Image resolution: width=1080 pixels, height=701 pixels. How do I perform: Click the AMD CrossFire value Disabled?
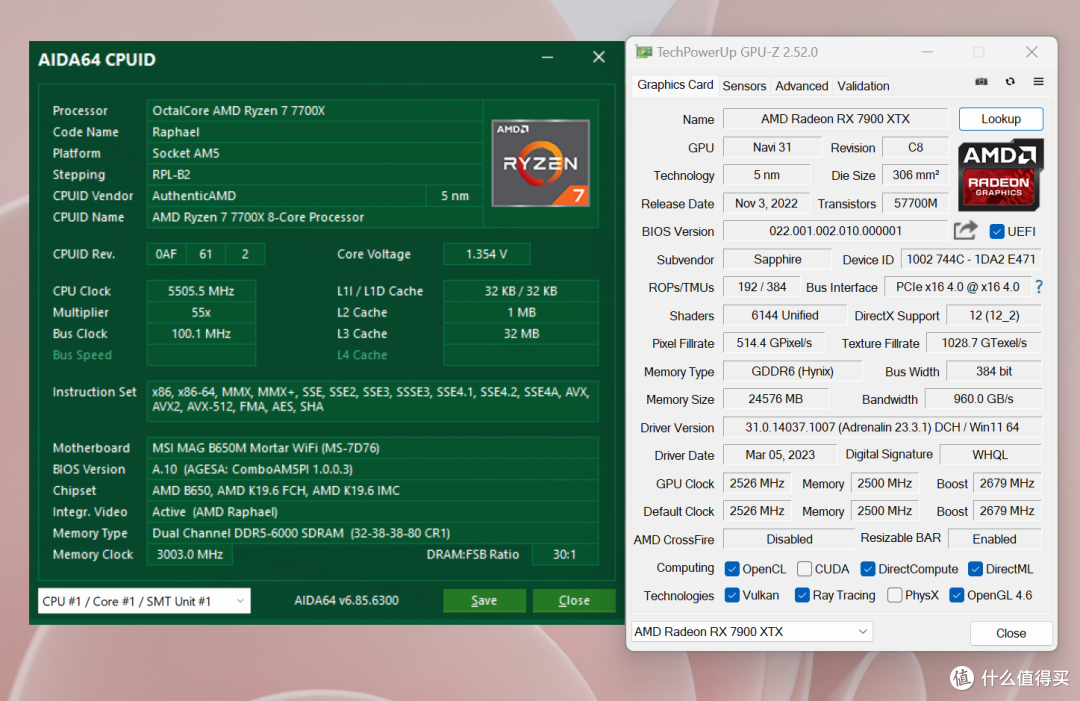tap(789, 539)
